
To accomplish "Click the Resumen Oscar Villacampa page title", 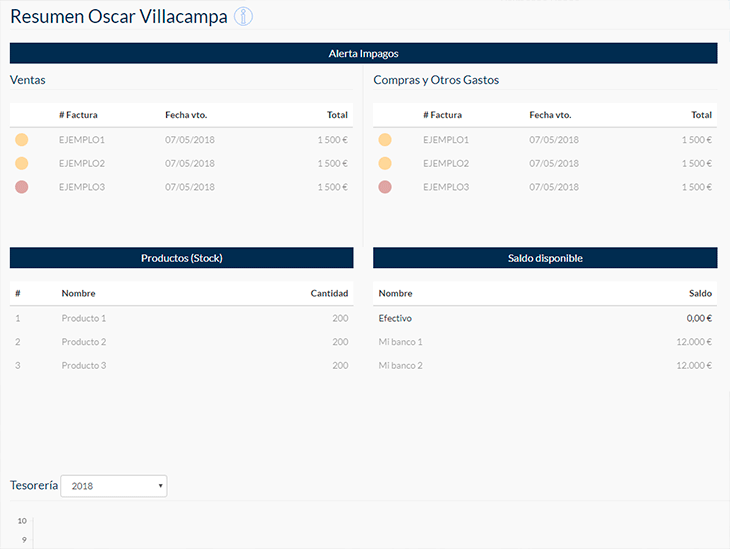I will (119, 17).
